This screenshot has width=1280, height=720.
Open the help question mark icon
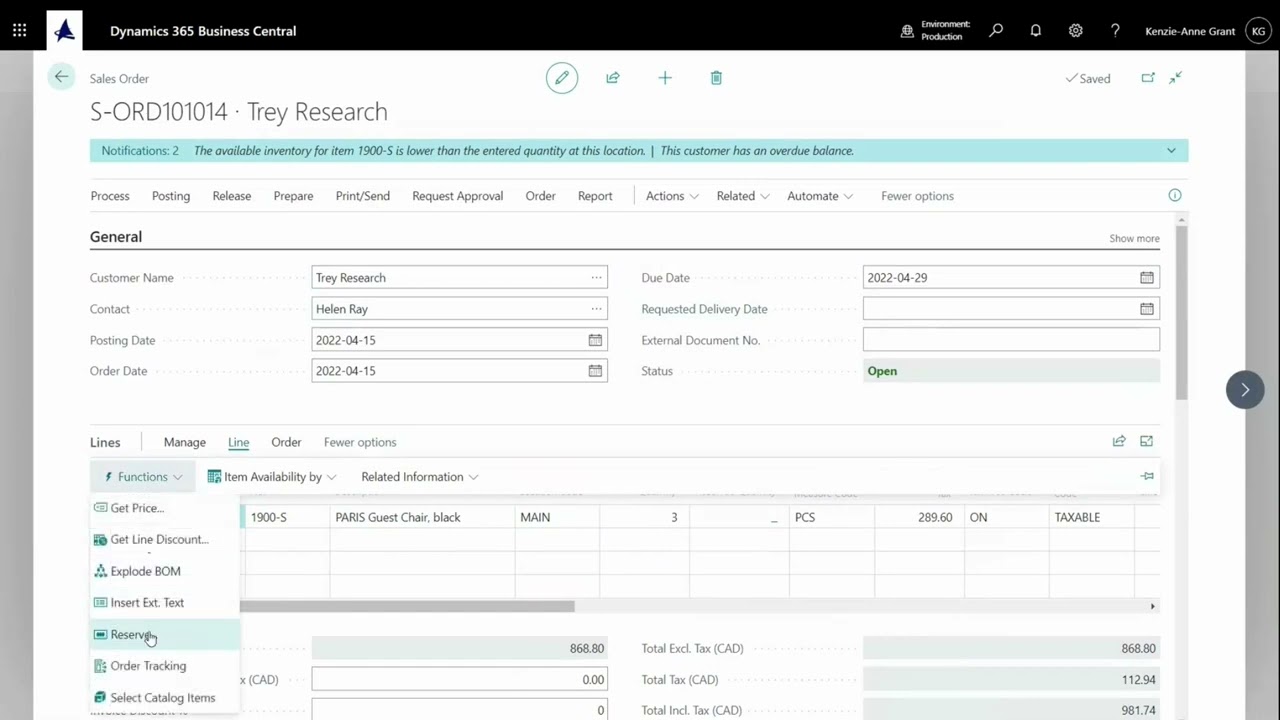[1115, 31]
